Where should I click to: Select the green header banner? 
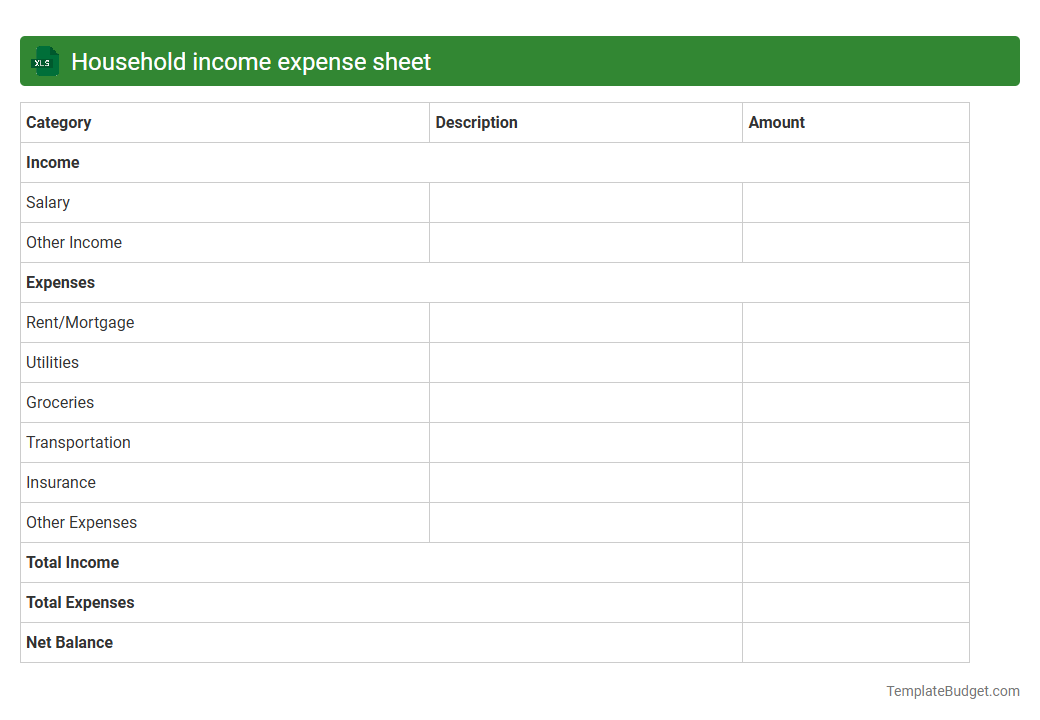click(520, 61)
